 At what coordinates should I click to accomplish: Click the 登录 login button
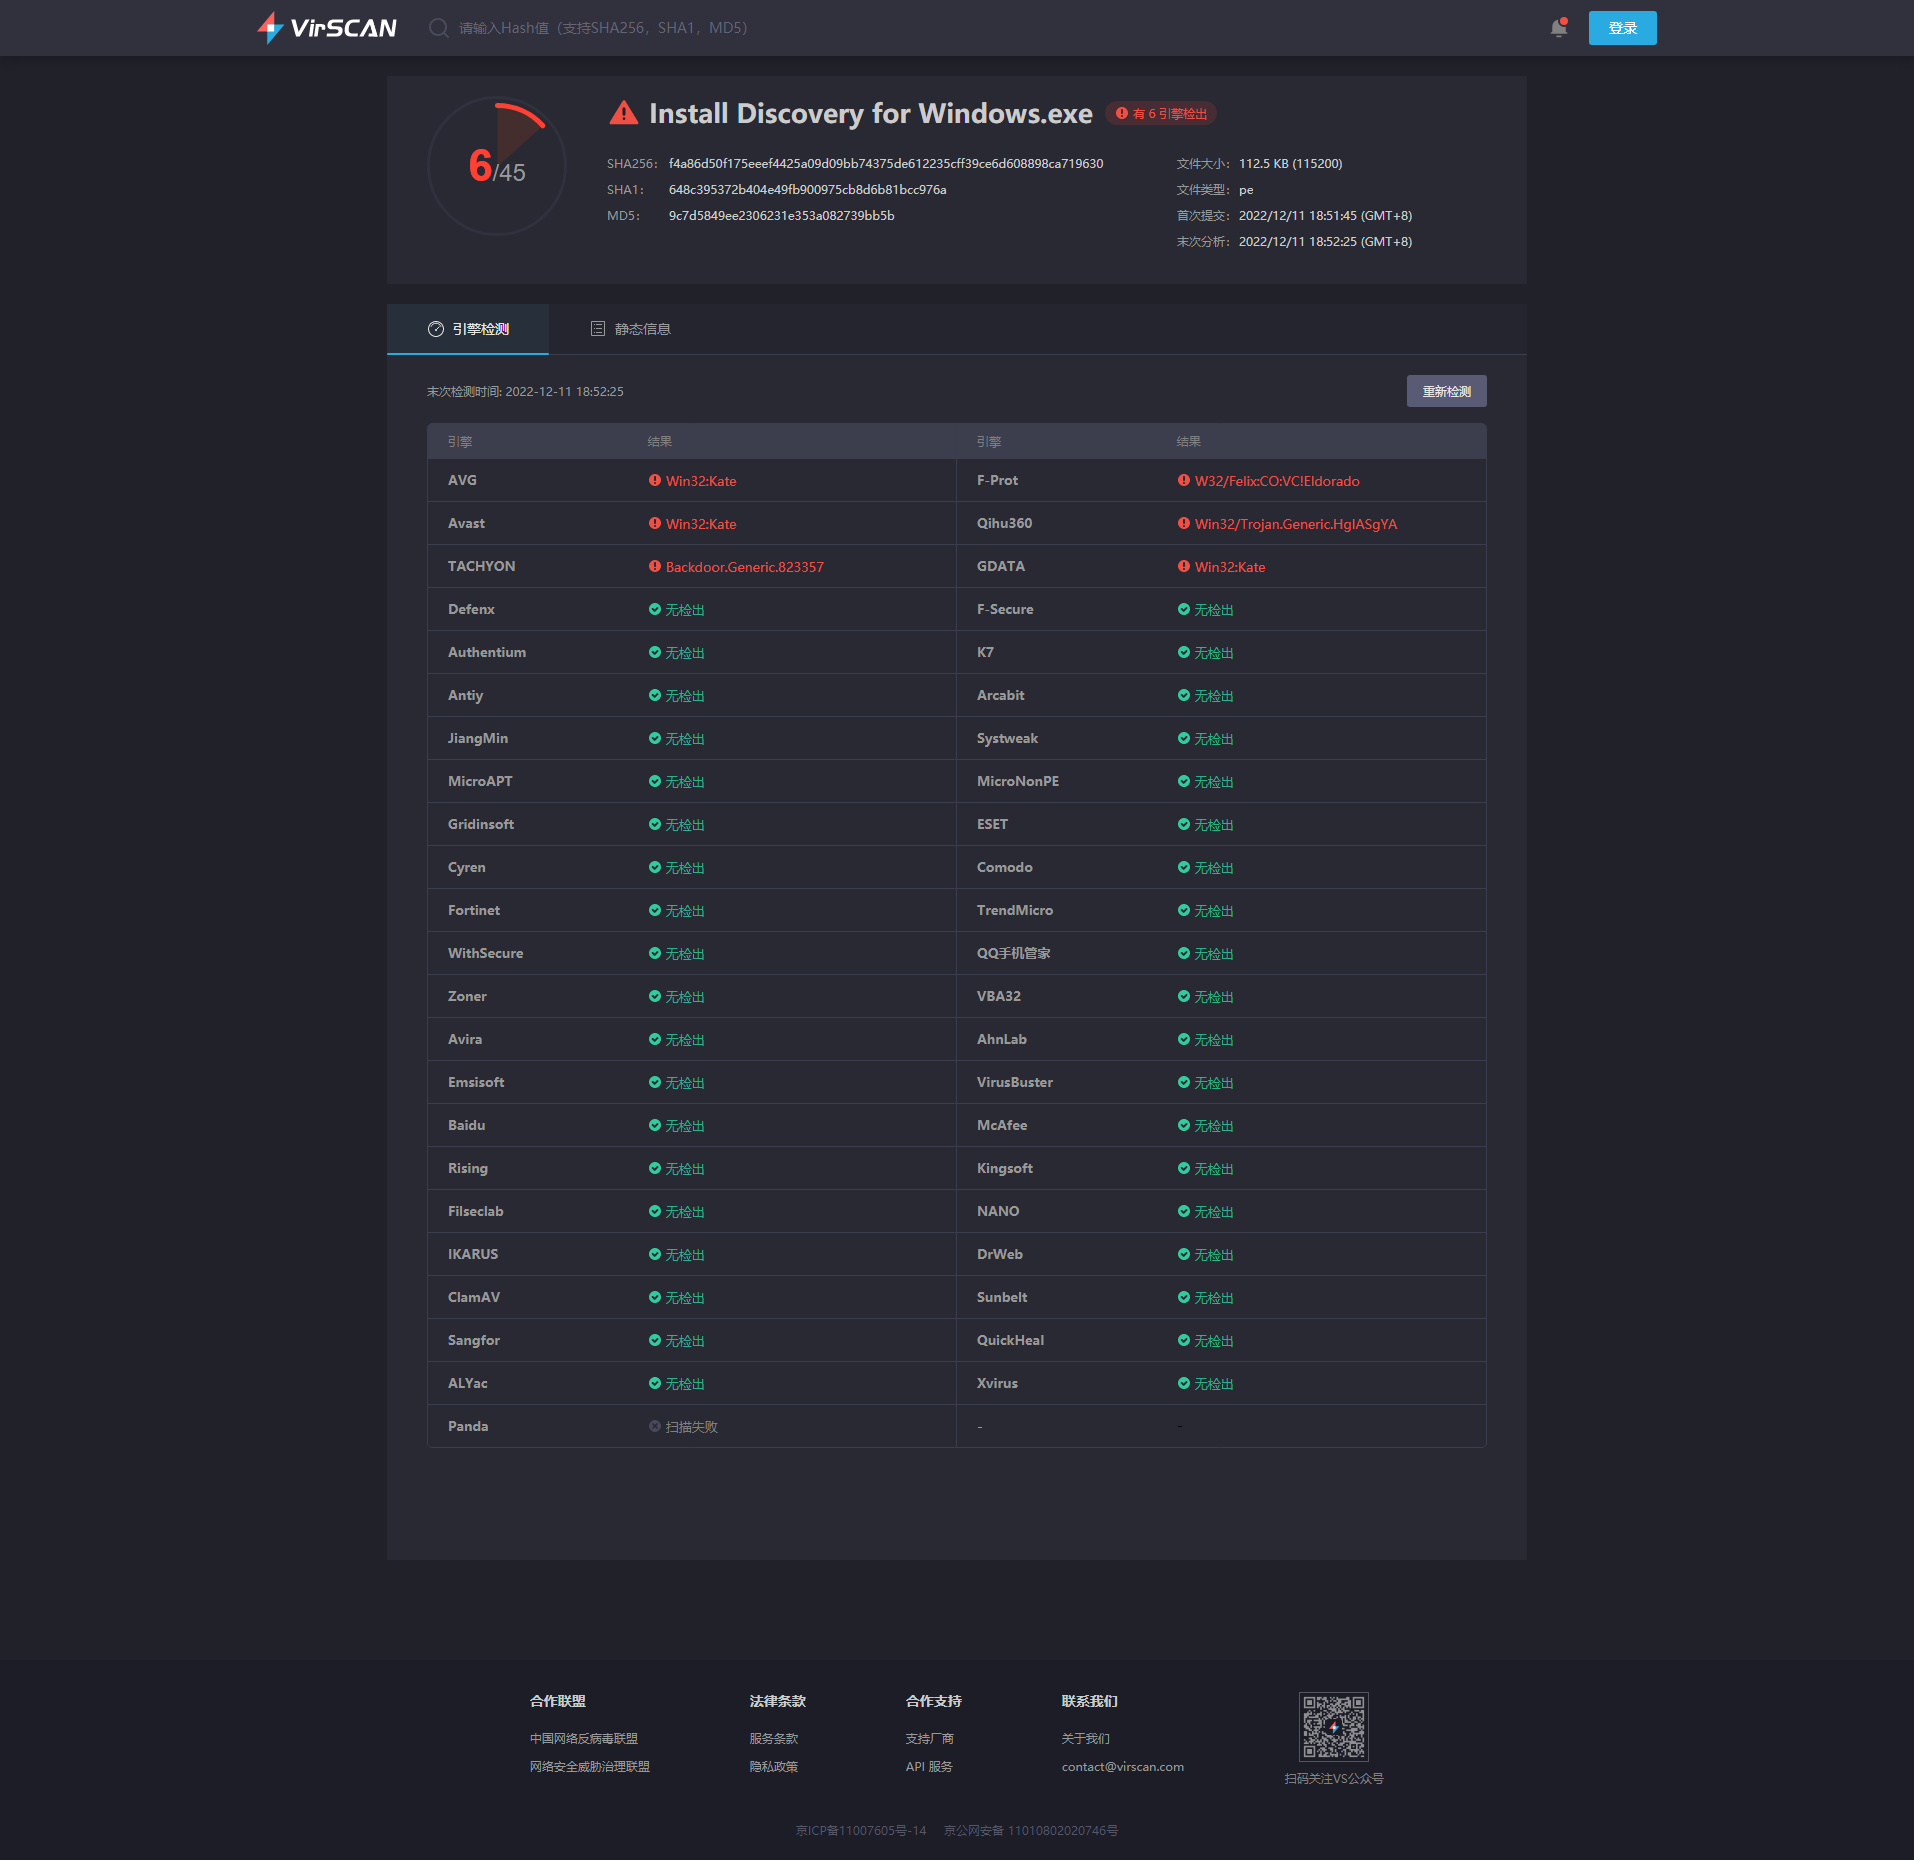click(1622, 28)
